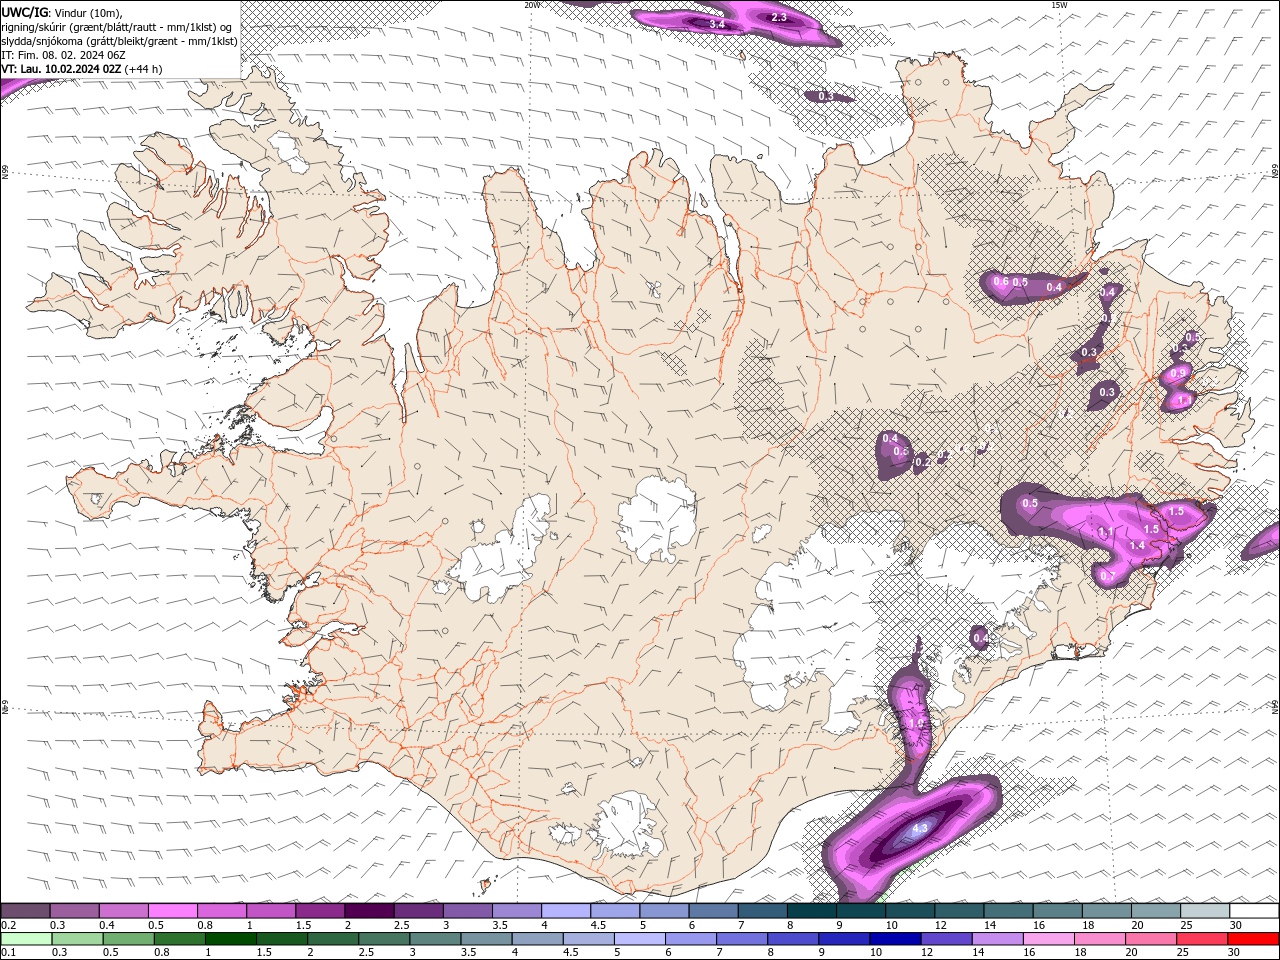This screenshot has width=1280, height=960.
Task: Click the 'slydda/snjókoma' legend description line
Action: click(x=119, y=41)
